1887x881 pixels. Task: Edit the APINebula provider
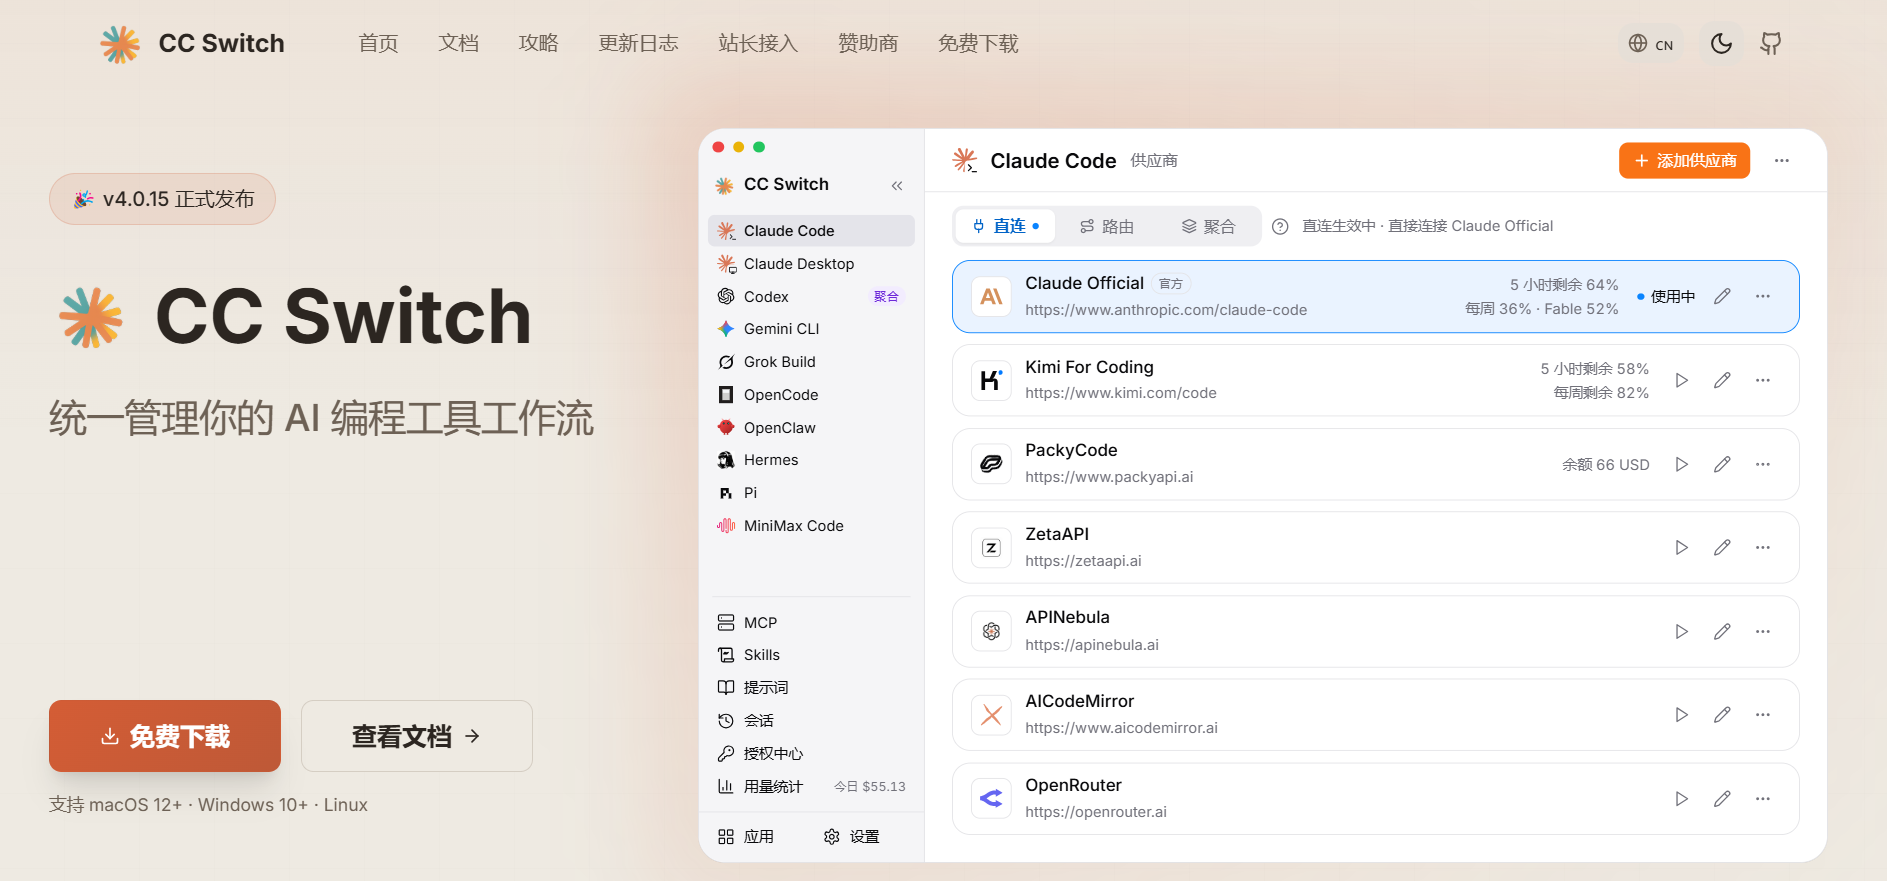pyautogui.click(x=1722, y=631)
